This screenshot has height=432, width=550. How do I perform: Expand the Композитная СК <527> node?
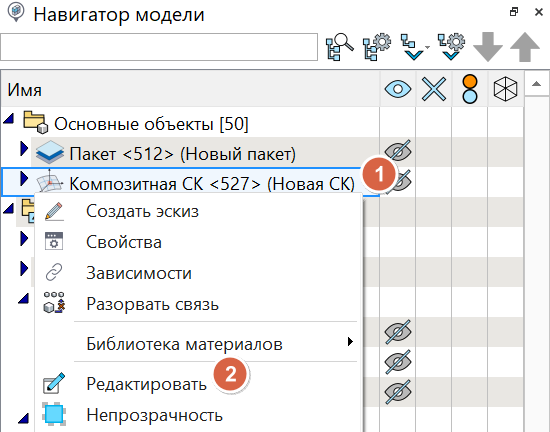point(24,178)
